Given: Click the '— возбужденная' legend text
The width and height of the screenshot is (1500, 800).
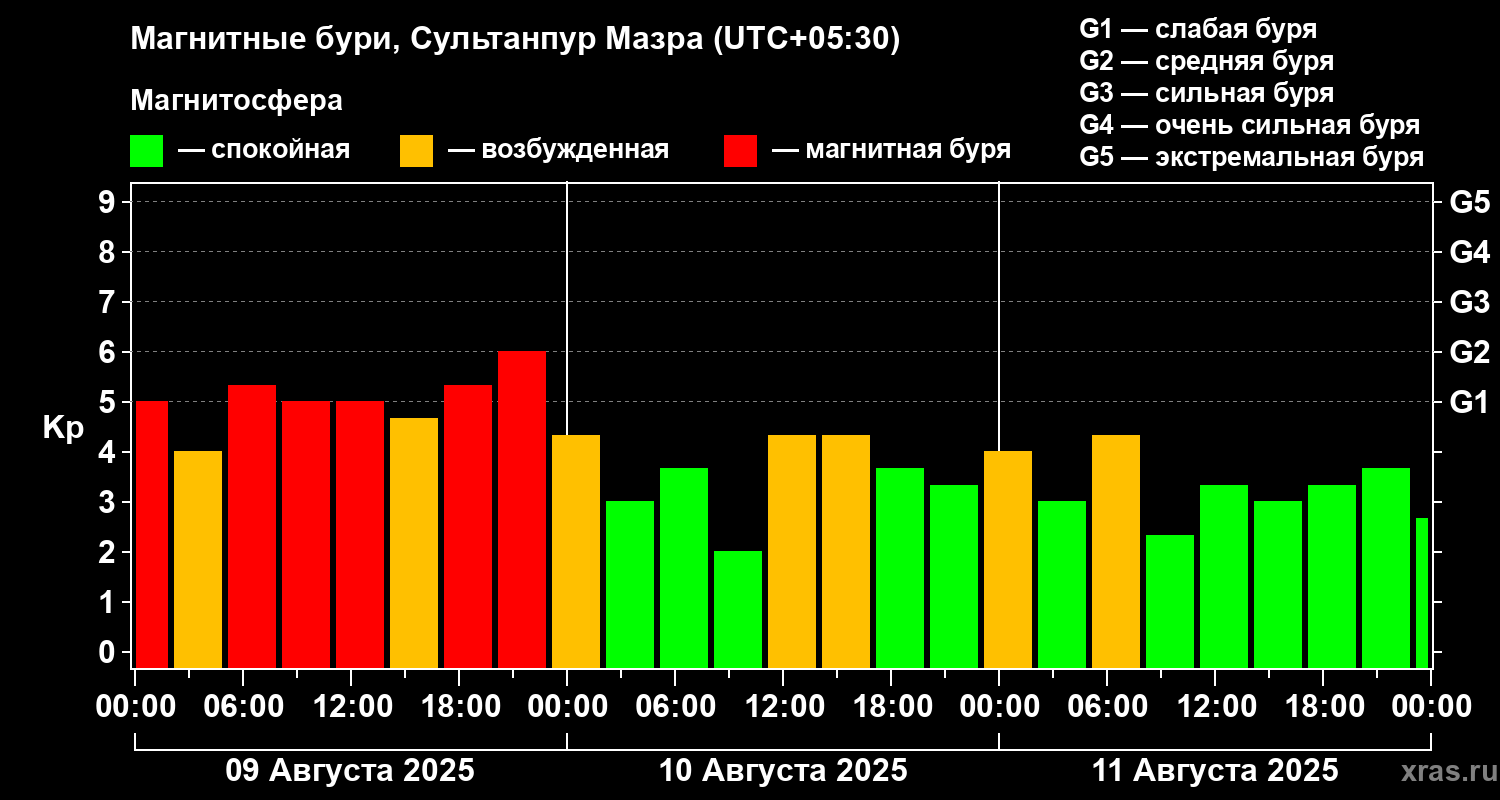Looking at the screenshot, I should (557, 151).
